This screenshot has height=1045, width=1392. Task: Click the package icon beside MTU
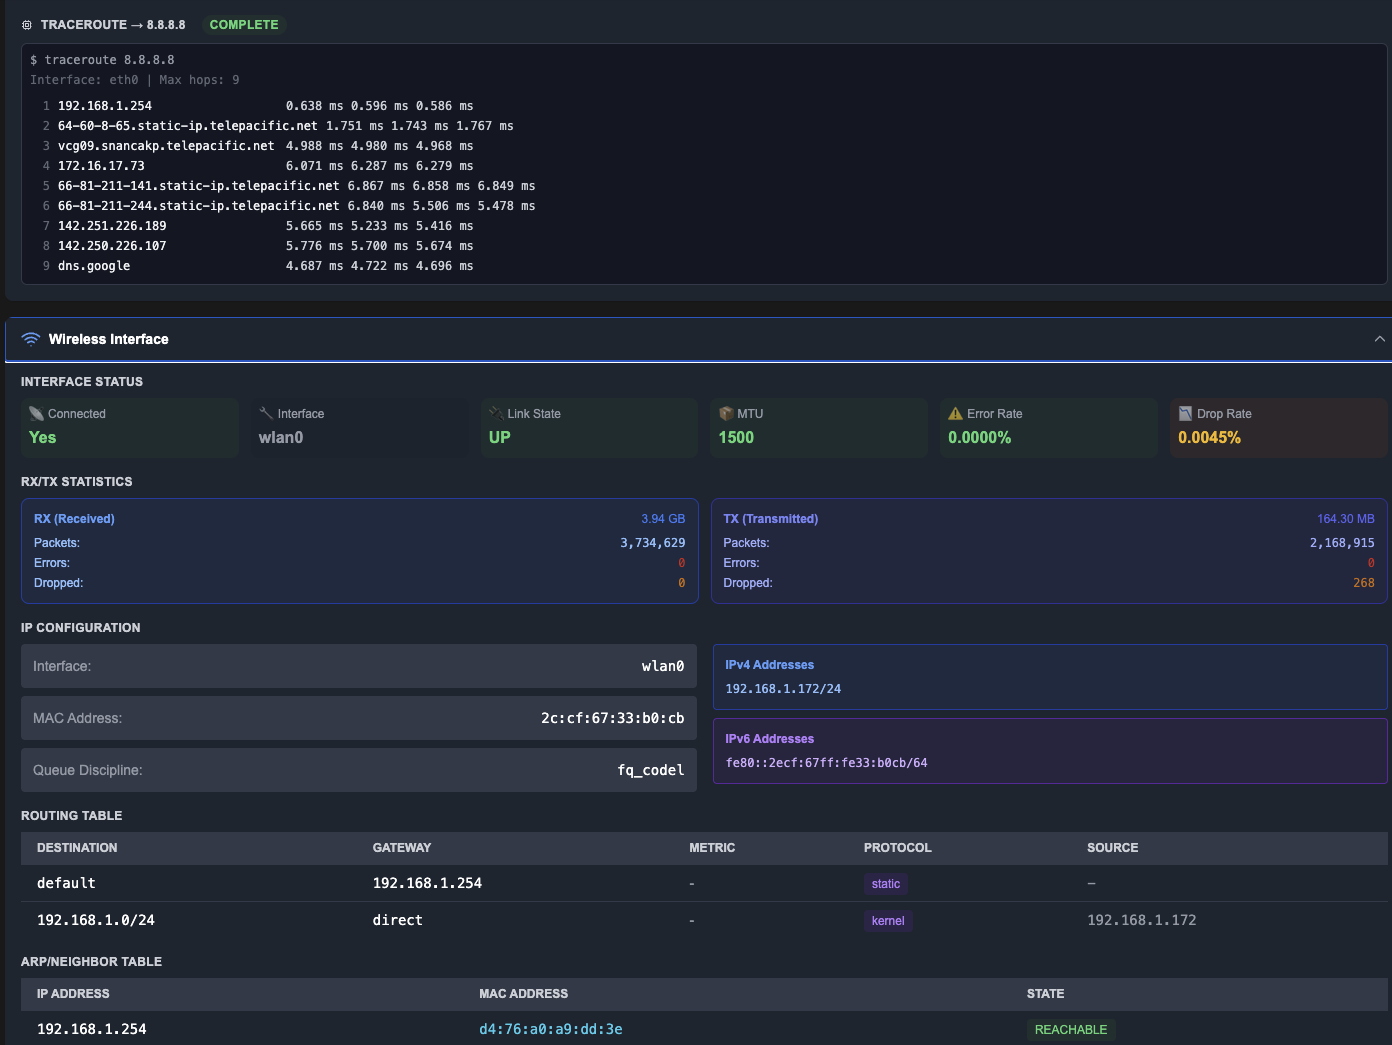pos(726,414)
